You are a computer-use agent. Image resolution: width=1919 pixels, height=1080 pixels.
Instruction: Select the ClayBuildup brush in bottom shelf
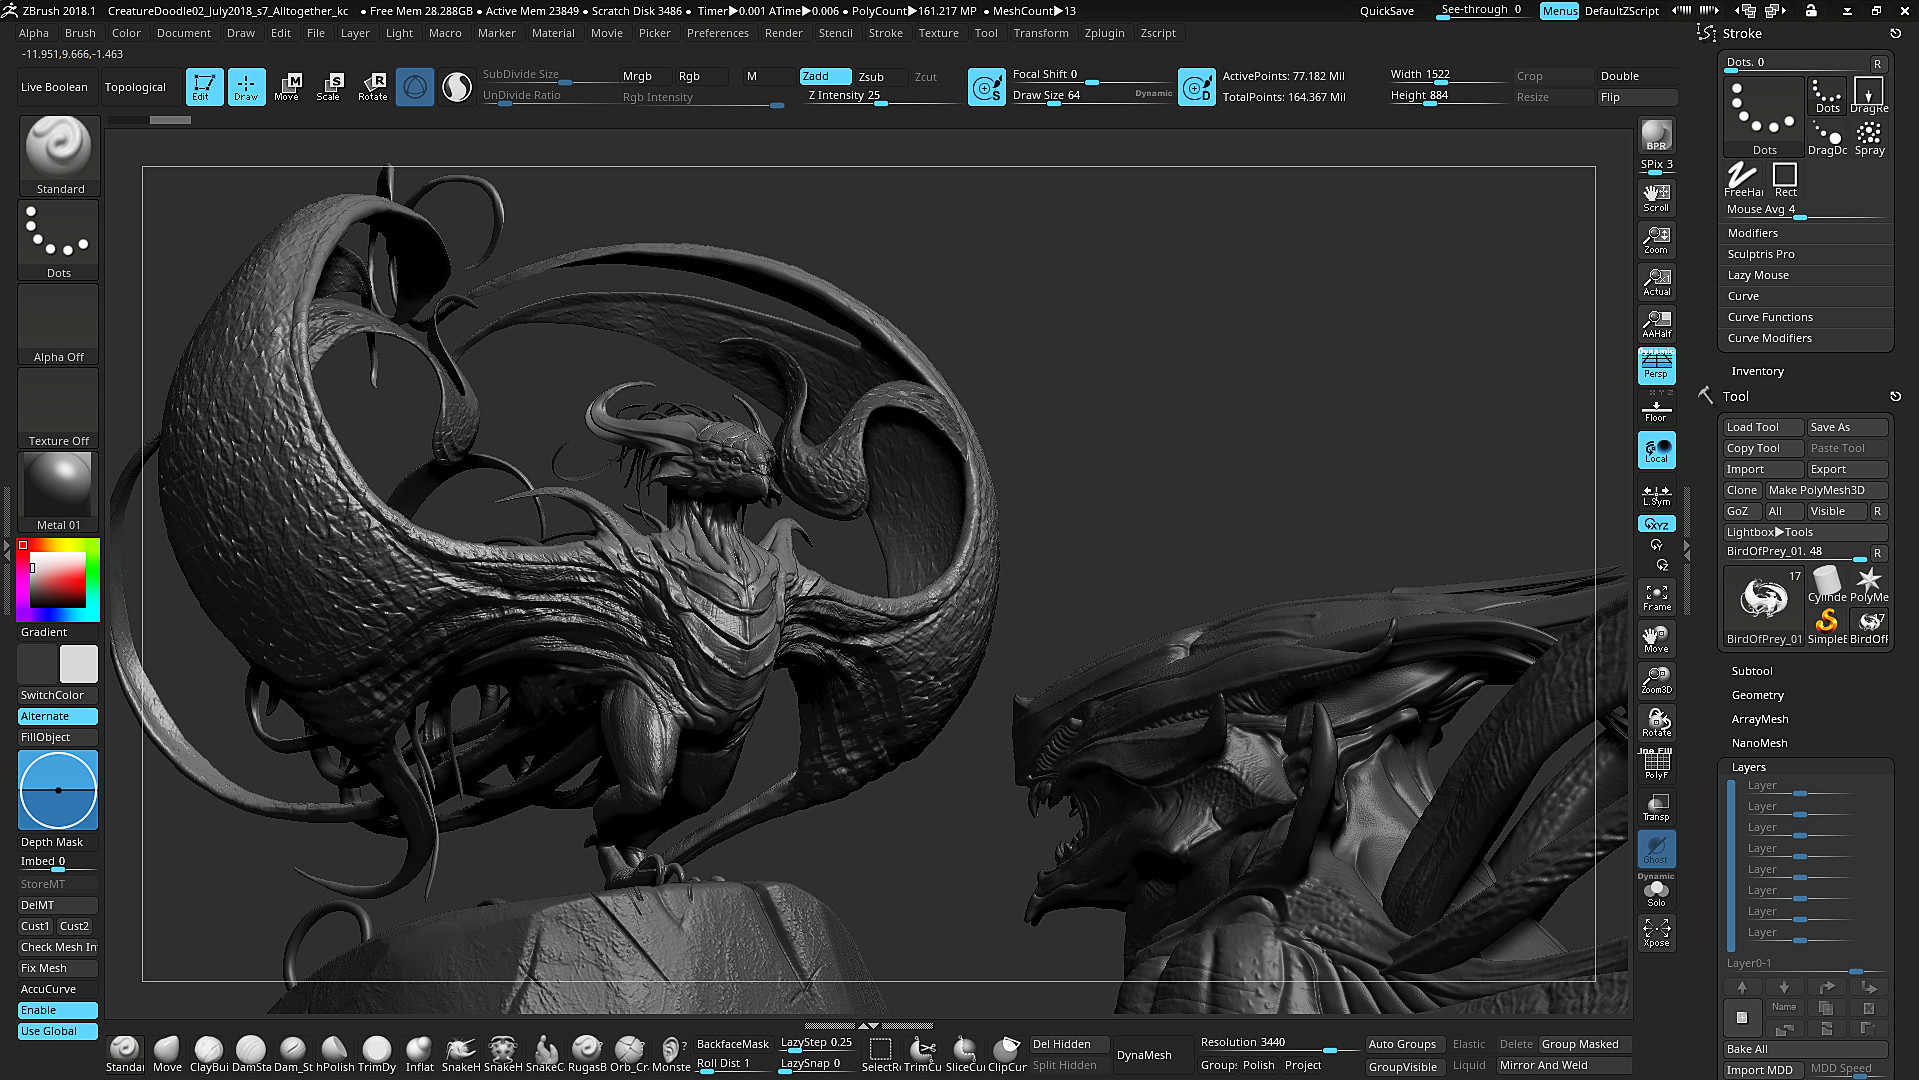[x=209, y=1054]
